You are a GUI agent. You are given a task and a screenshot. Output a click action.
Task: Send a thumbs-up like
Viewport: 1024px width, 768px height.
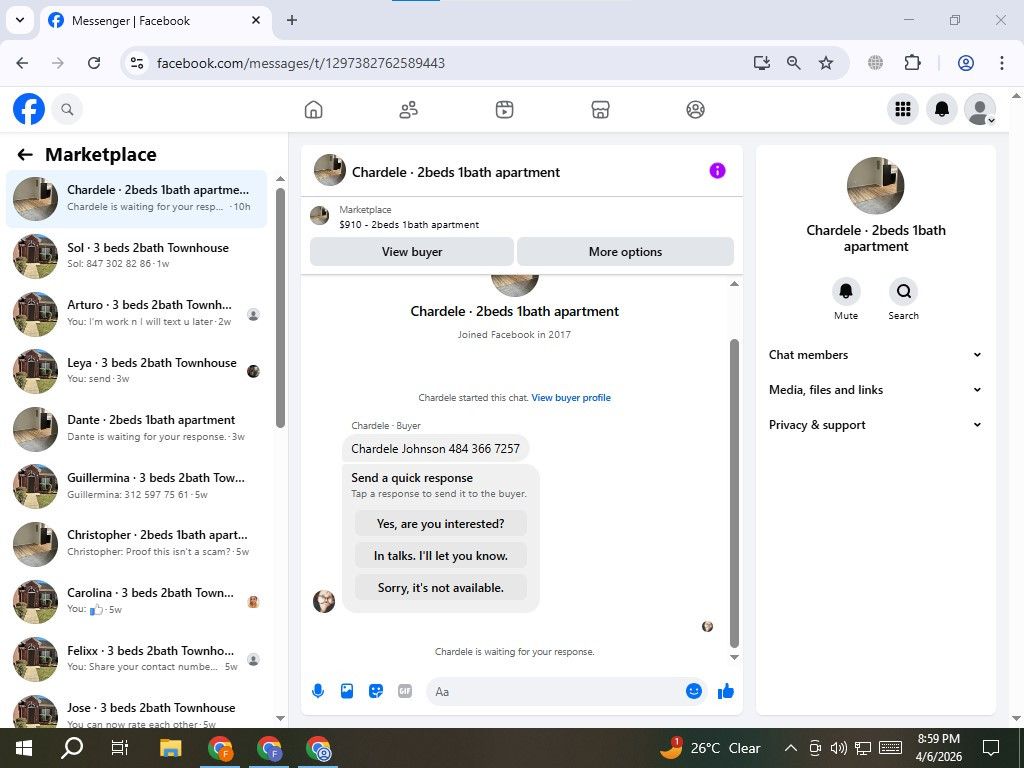point(726,691)
